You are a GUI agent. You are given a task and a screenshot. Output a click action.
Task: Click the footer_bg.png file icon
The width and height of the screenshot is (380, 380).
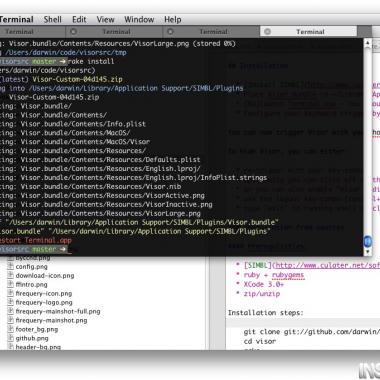pos(10,329)
